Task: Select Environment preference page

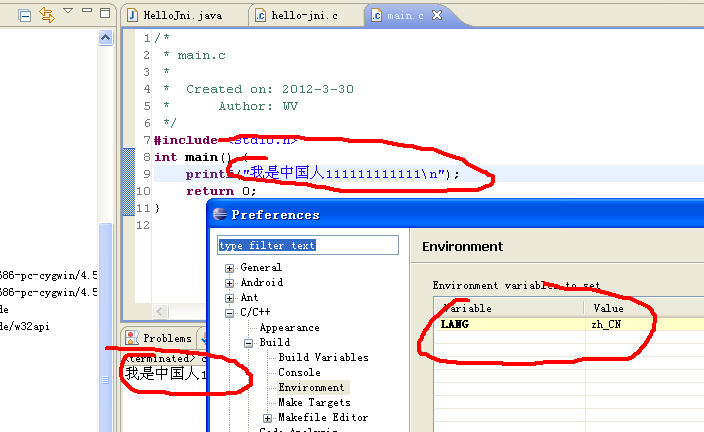Action: tap(311, 387)
